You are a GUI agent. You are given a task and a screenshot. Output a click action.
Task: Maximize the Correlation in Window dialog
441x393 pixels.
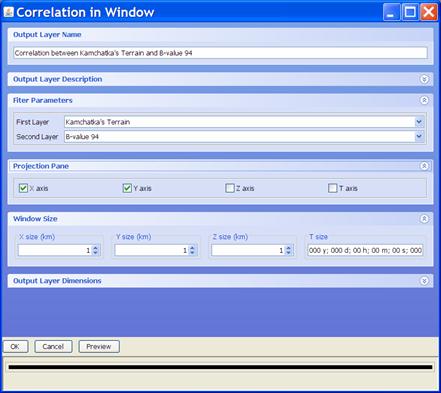click(x=410, y=12)
